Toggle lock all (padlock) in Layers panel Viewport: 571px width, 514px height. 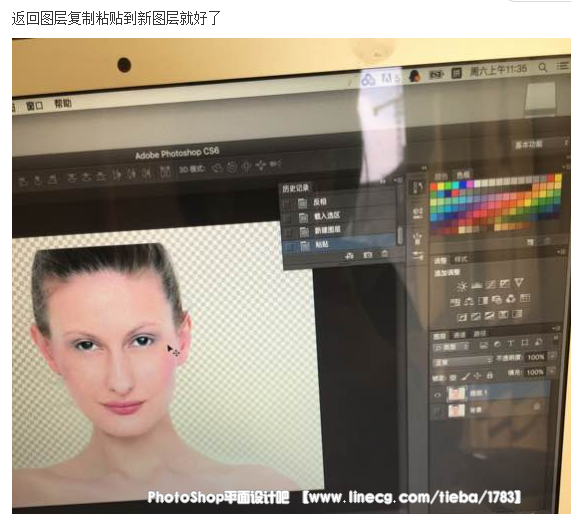490,375
